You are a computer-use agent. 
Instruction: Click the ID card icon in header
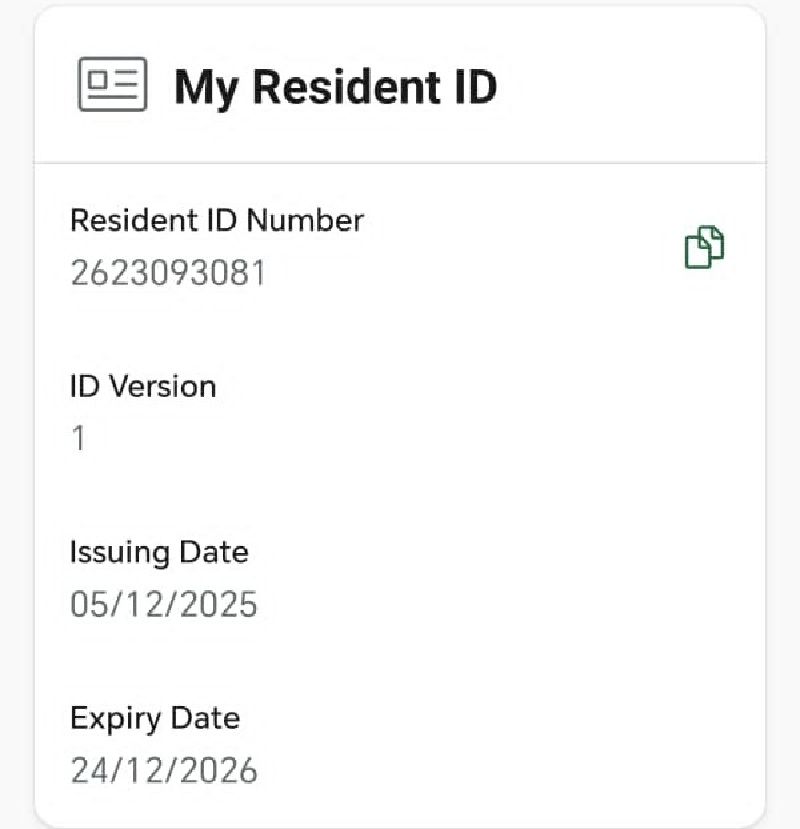tap(112, 86)
